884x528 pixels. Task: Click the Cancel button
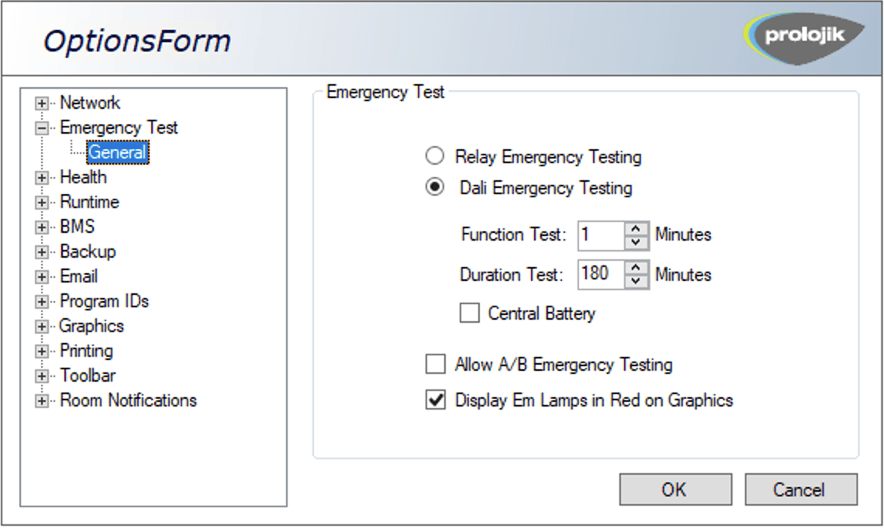(x=801, y=490)
